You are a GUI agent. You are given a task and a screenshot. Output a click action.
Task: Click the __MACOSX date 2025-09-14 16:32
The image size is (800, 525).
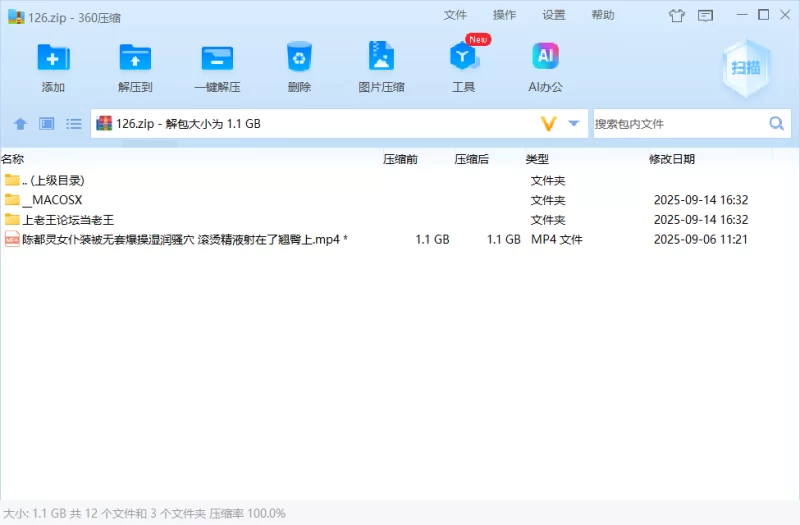(701, 199)
